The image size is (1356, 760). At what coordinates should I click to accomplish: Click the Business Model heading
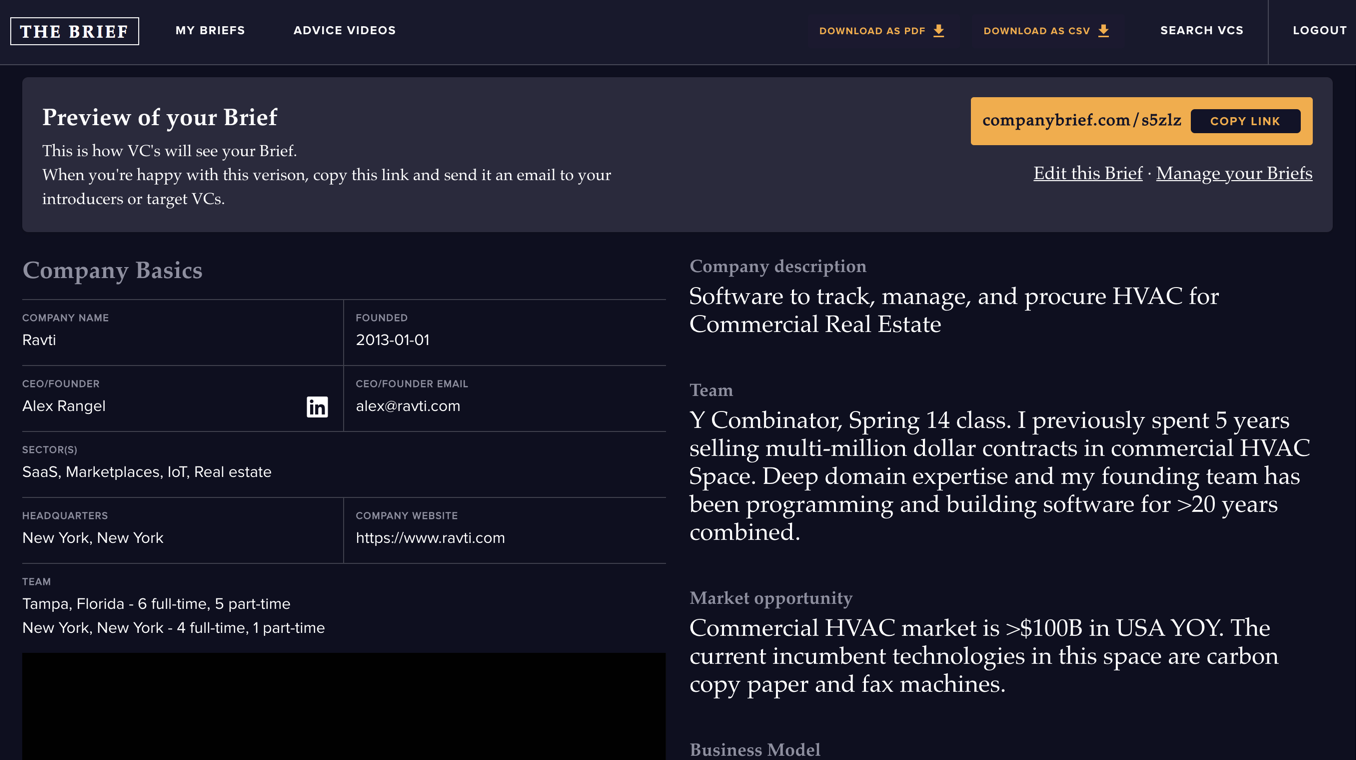point(755,750)
